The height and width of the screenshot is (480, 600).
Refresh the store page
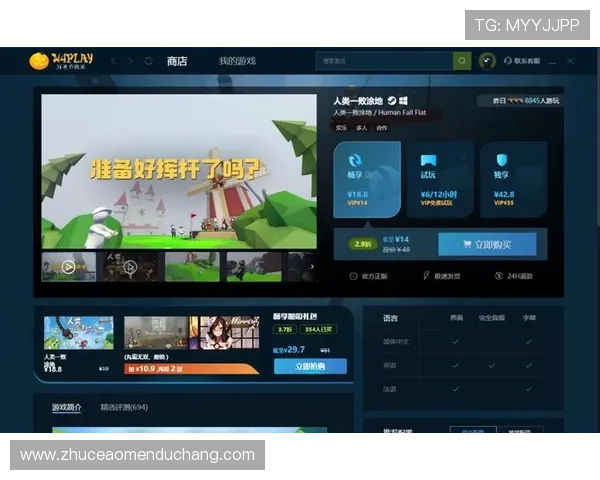(x=149, y=61)
